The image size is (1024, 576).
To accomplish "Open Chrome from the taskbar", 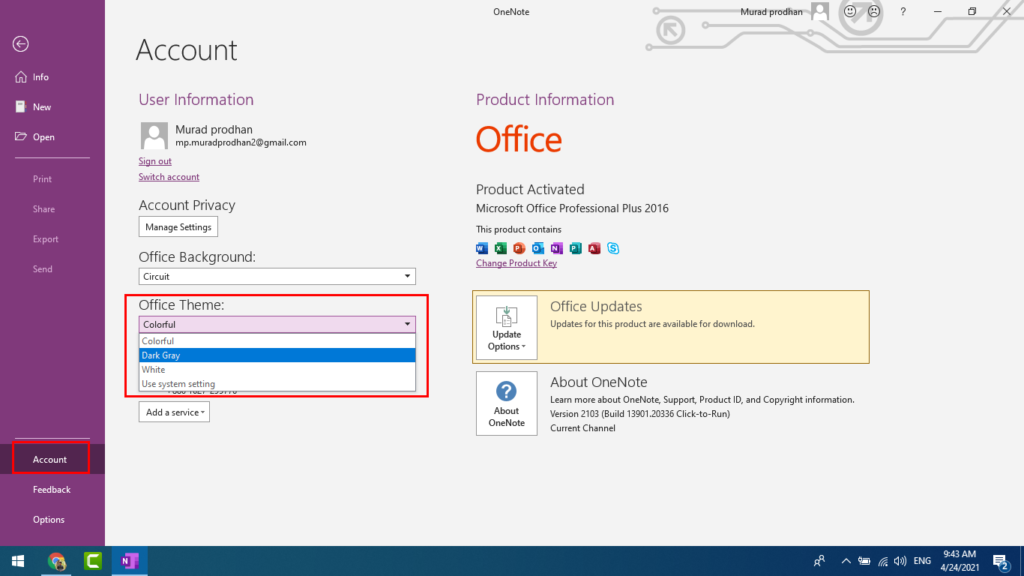I will pyautogui.click(x=57, y=561).
